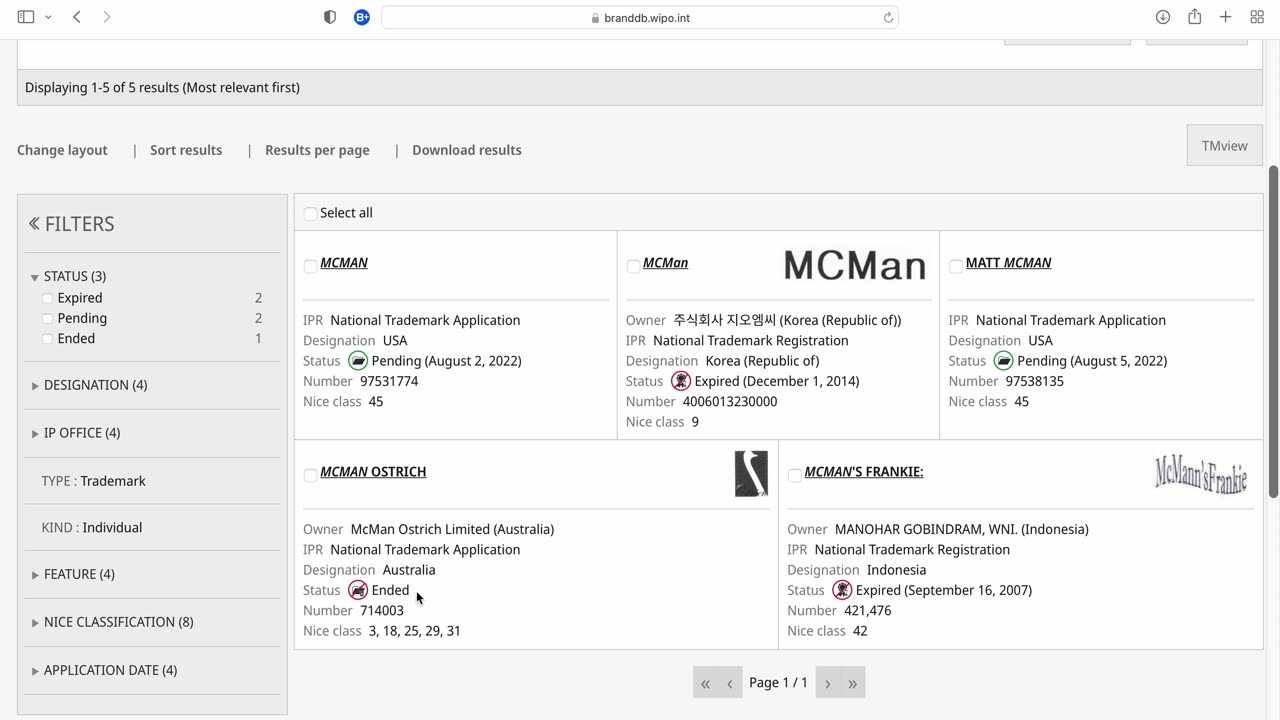Select the MCMAN USA result checkbox
Screen dimensions: 1280x720
(310, 266)
